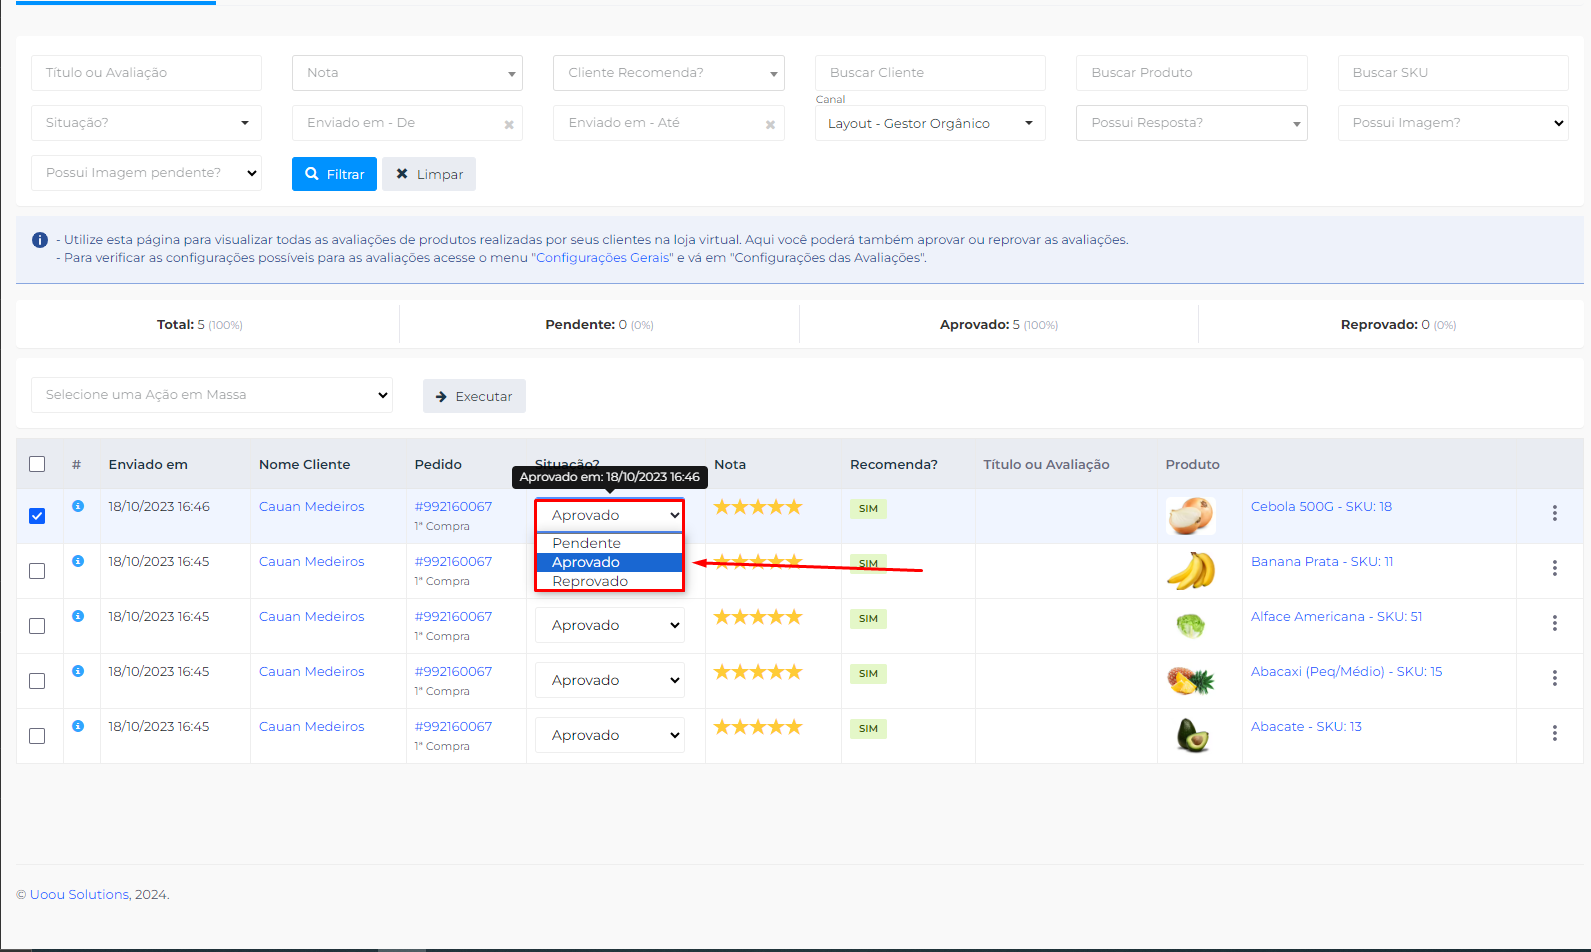
Task: Open actions menu for Alface Americana row
Action: [1554, 623]
